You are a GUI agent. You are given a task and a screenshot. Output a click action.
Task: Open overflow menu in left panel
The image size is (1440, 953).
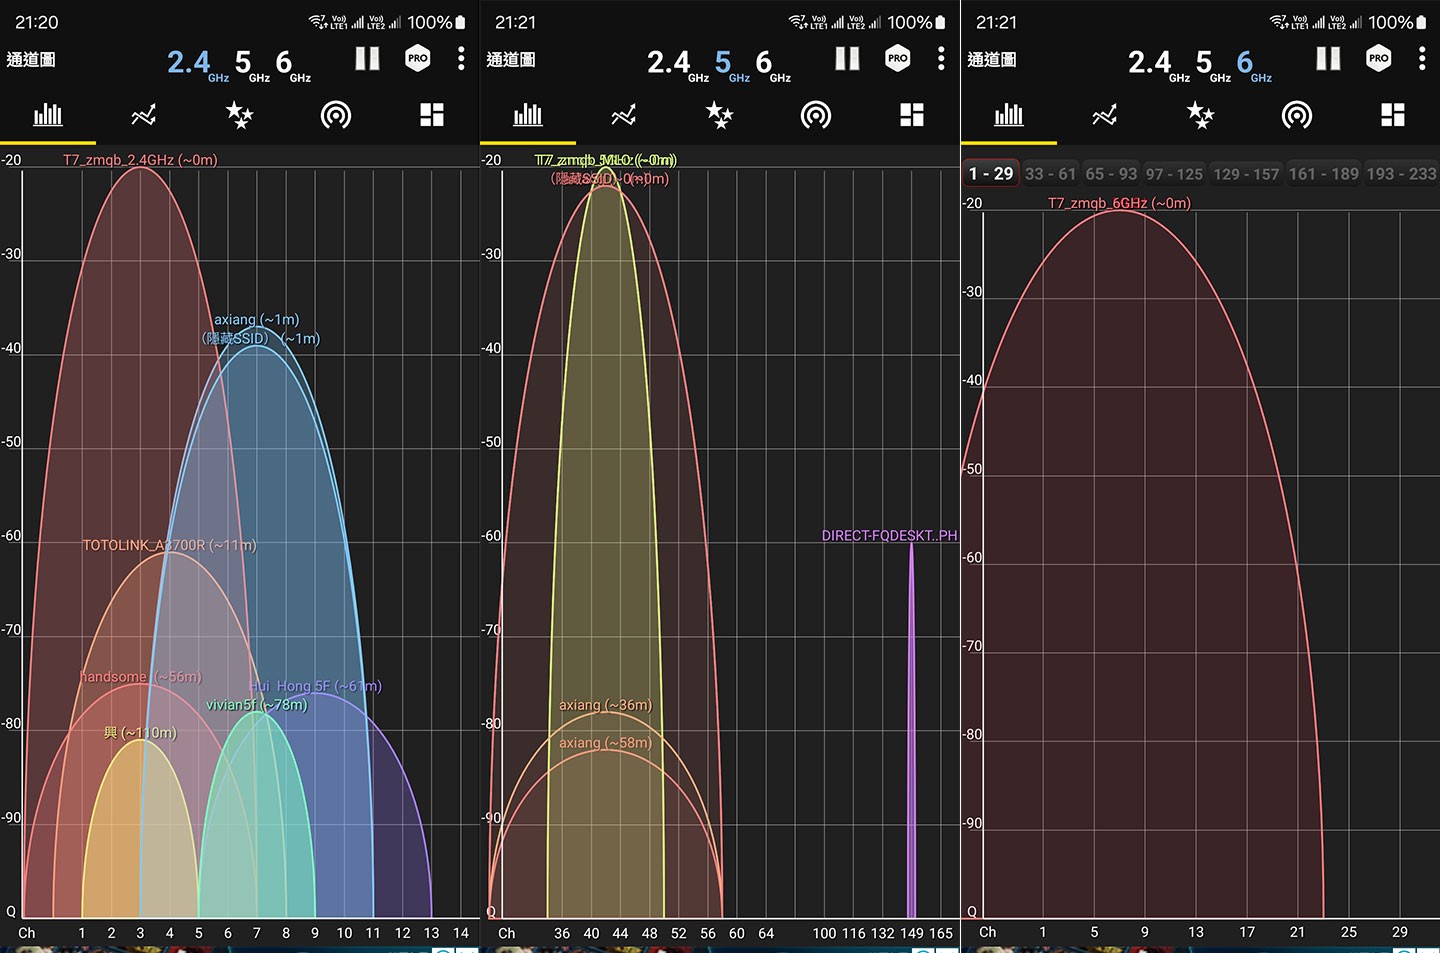pos(461,59)
